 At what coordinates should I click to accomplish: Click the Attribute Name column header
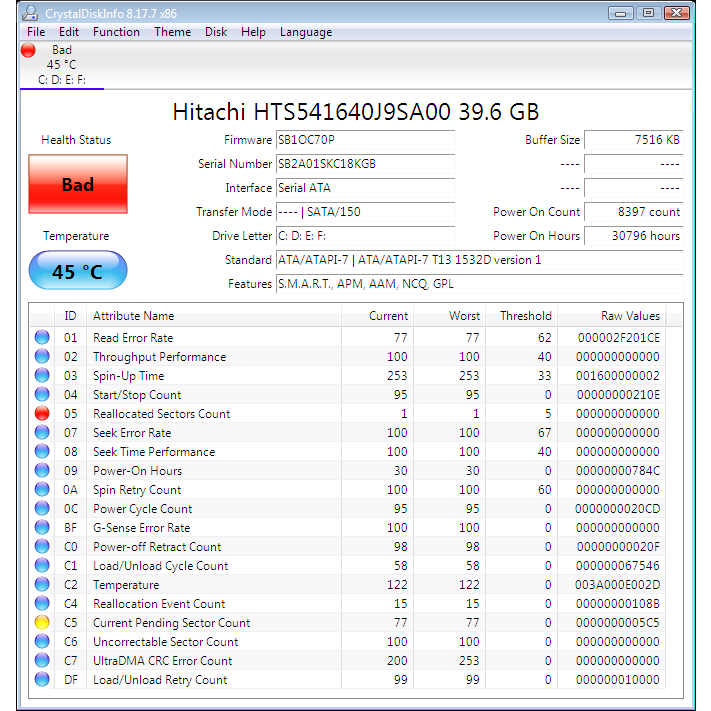tap(214, 316)
